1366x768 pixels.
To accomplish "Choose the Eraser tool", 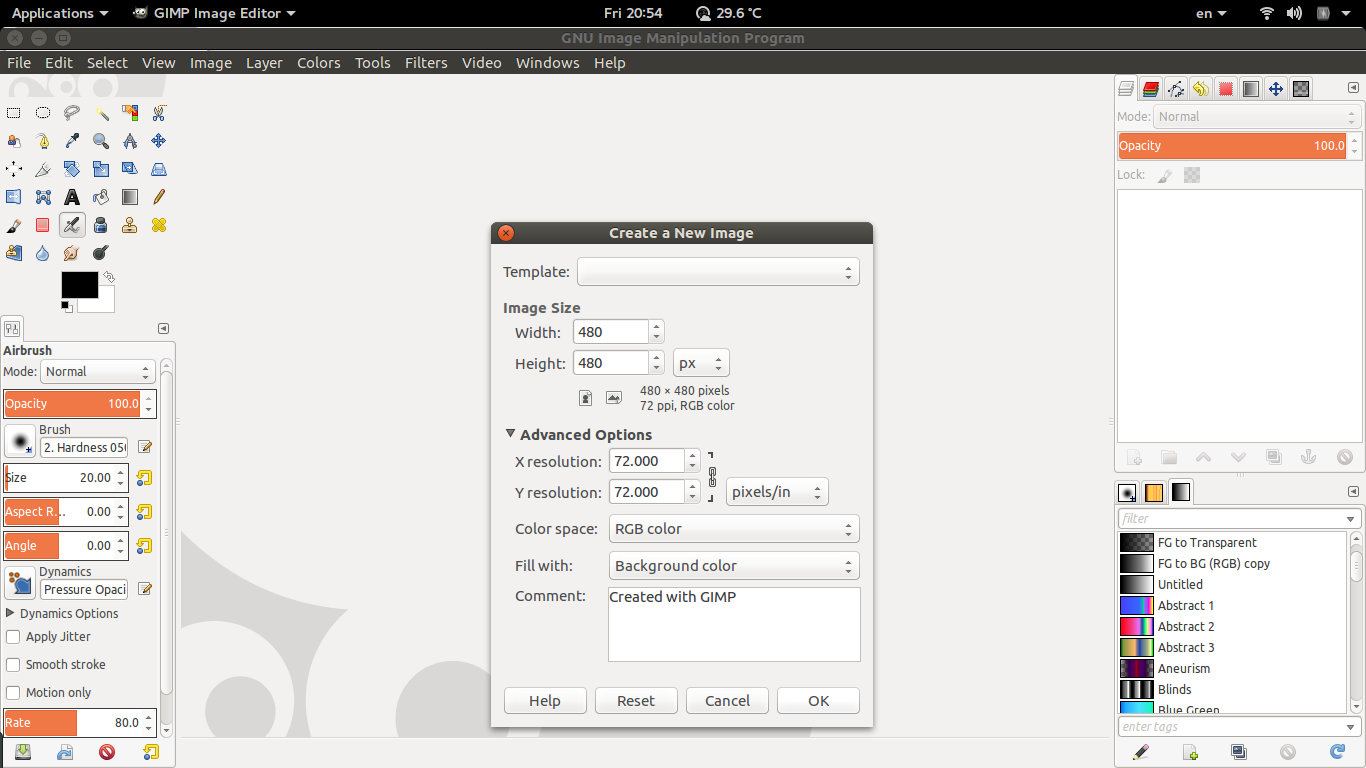I will (43, 225).
